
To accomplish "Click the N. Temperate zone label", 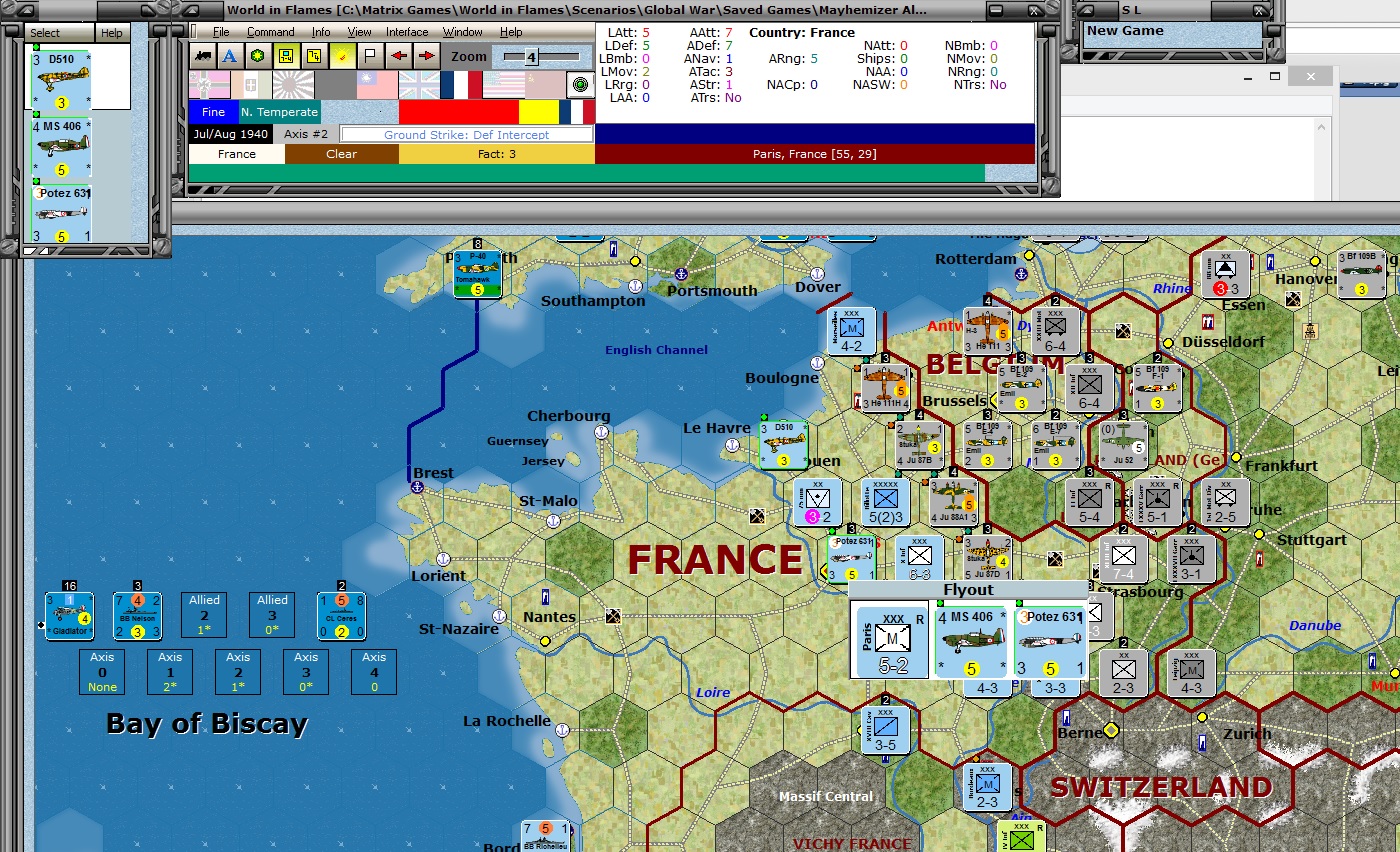I will click(x=279, y=112).
